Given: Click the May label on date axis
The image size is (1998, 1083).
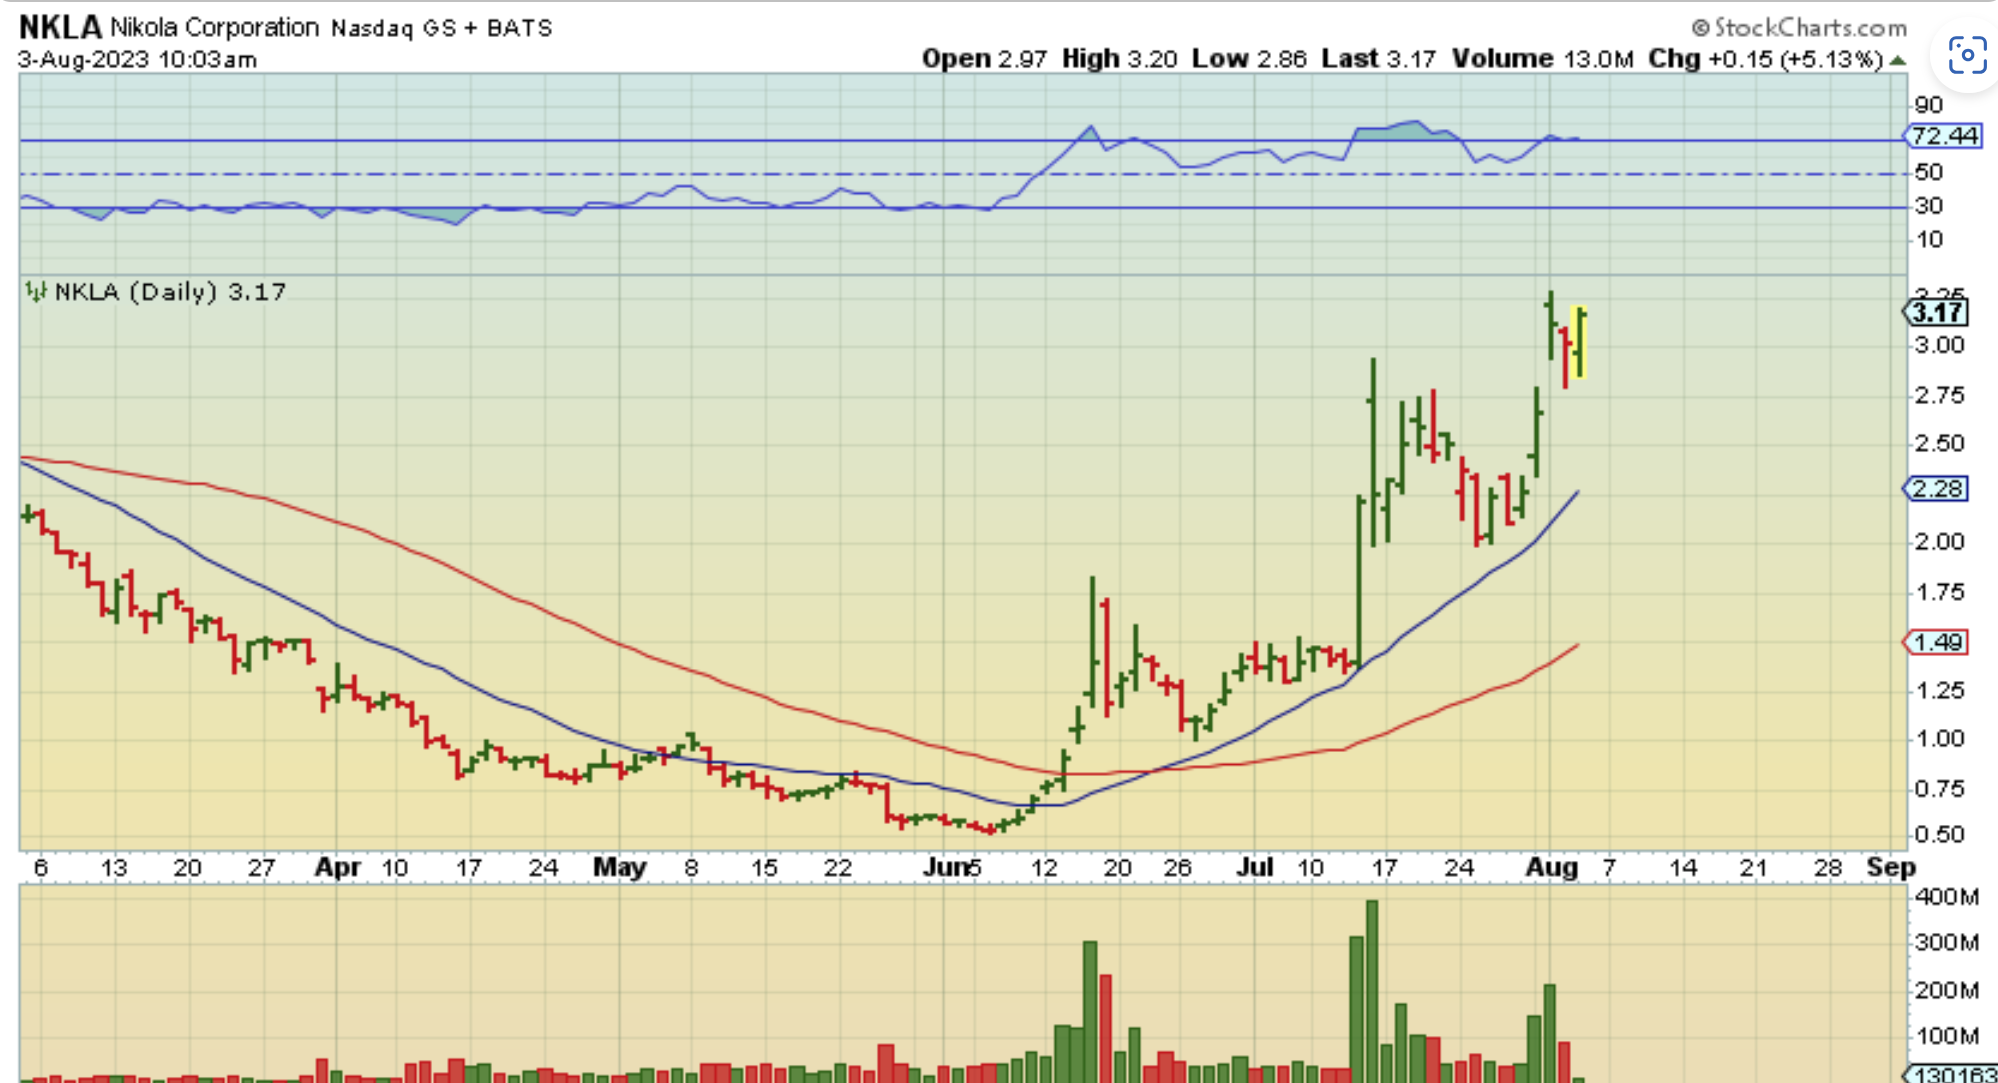Looking at the screenshot, I should pos(619,867).
